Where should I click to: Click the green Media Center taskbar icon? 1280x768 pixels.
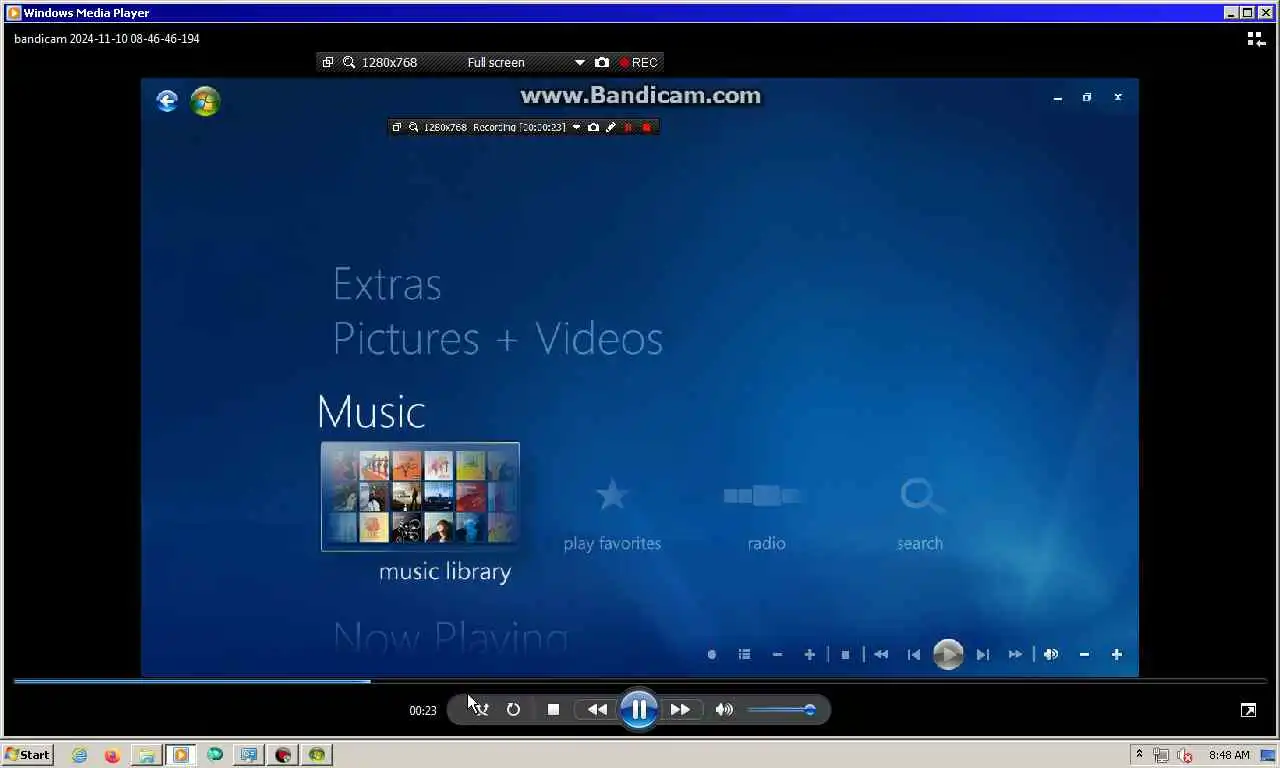click(317, 755)
